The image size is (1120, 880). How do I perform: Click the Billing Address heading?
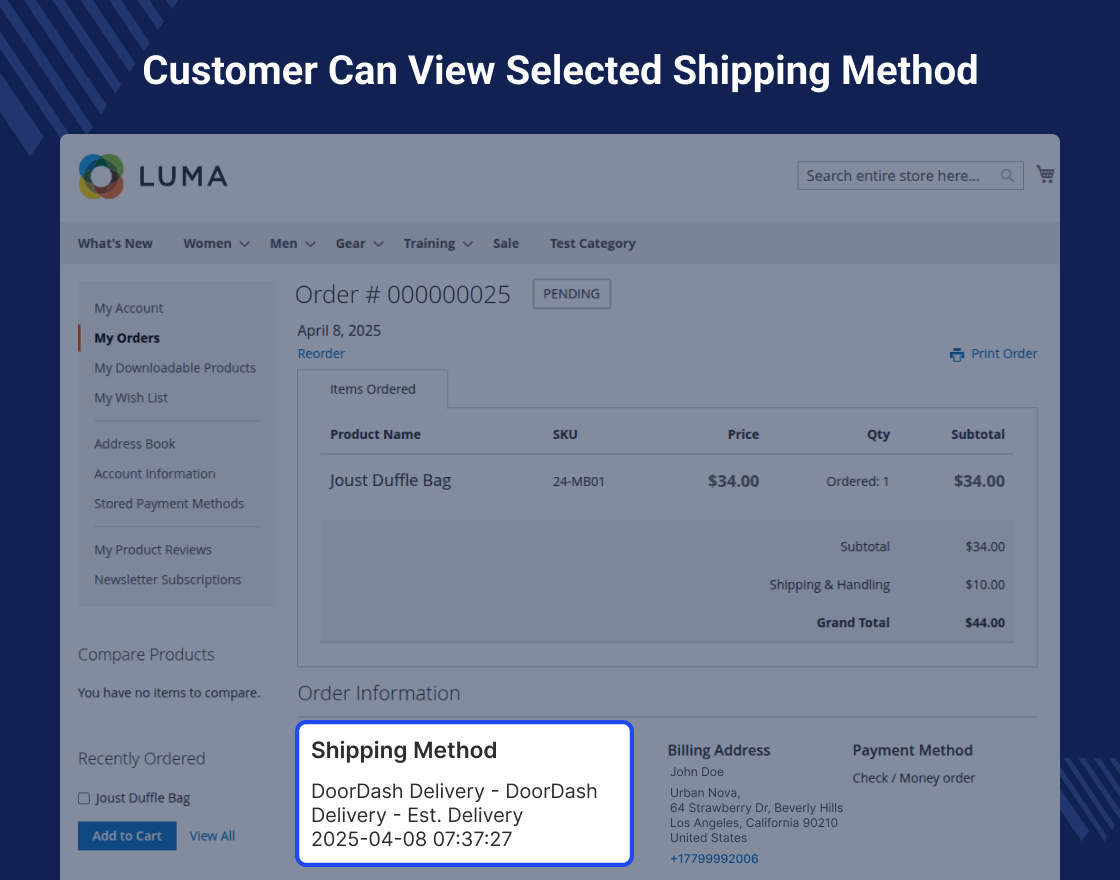coord(719,750)
